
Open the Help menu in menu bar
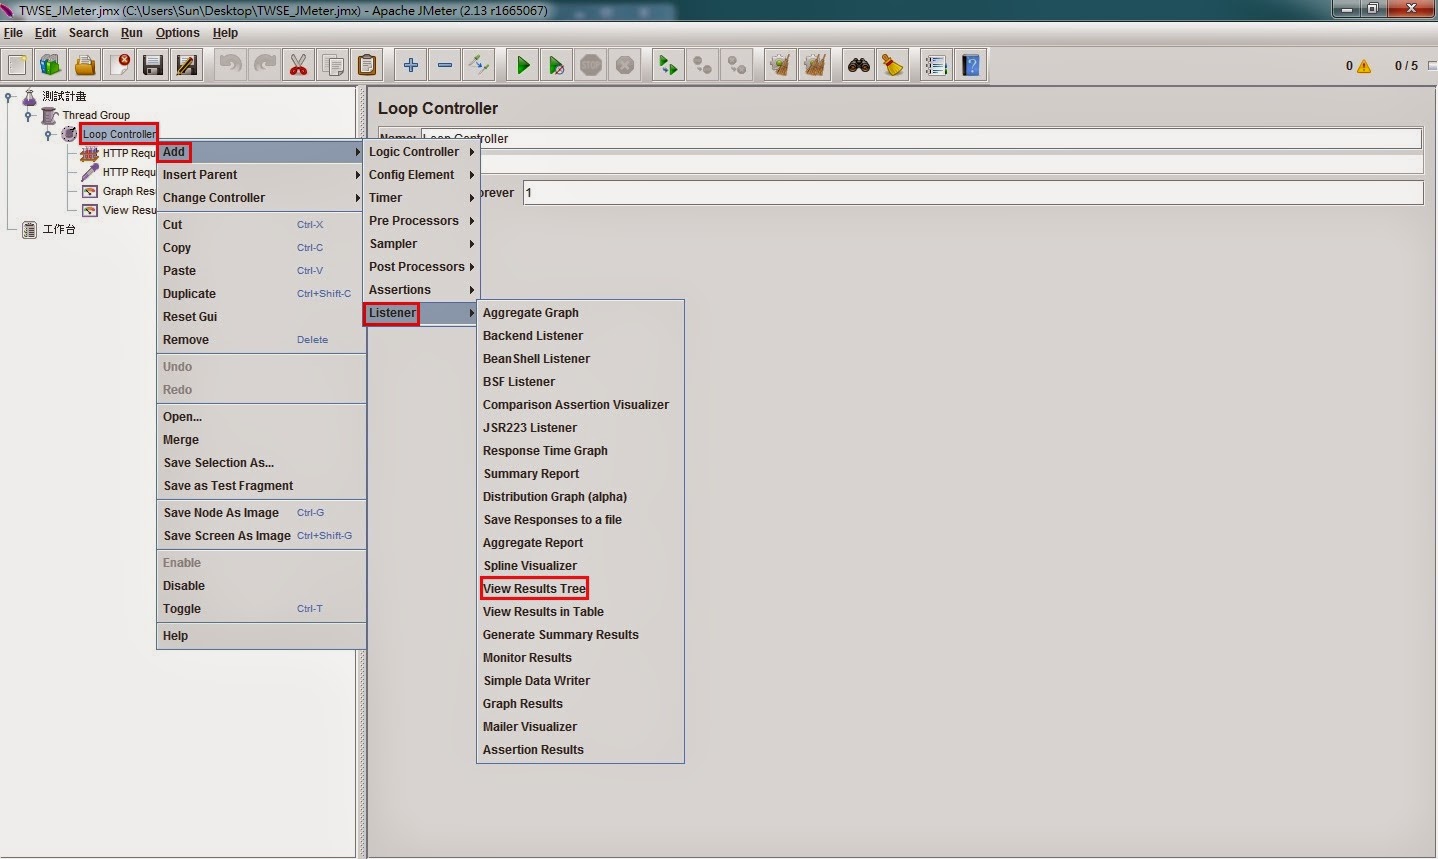coord(225,33)
